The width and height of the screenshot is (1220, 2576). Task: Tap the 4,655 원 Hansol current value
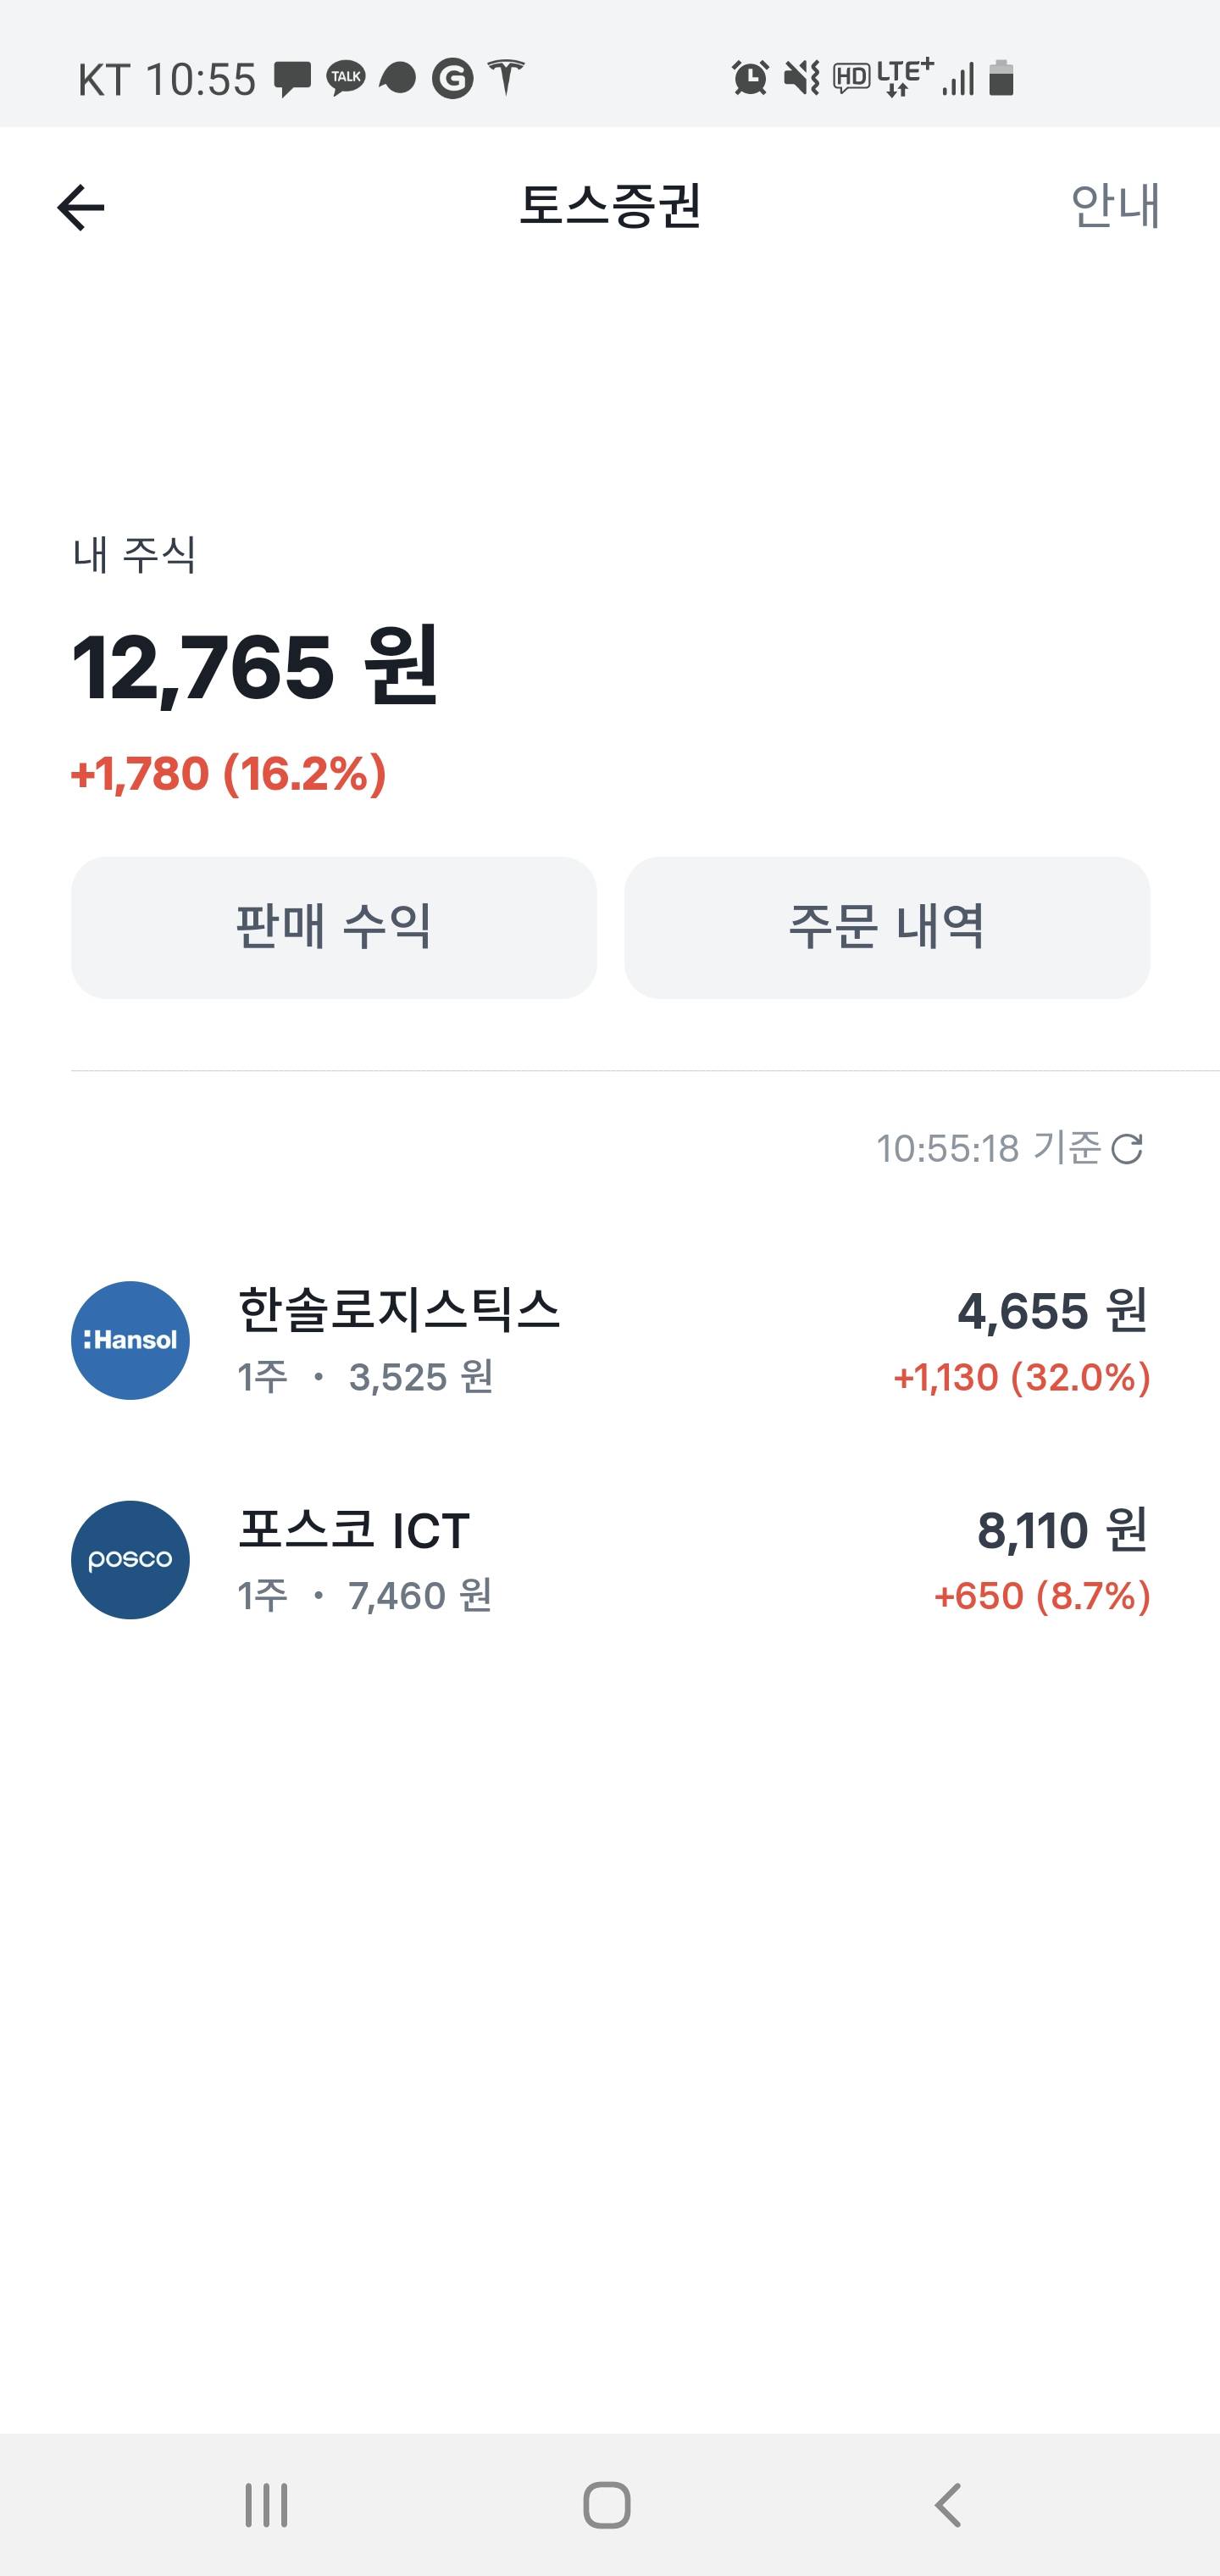coord(1052,1311)
